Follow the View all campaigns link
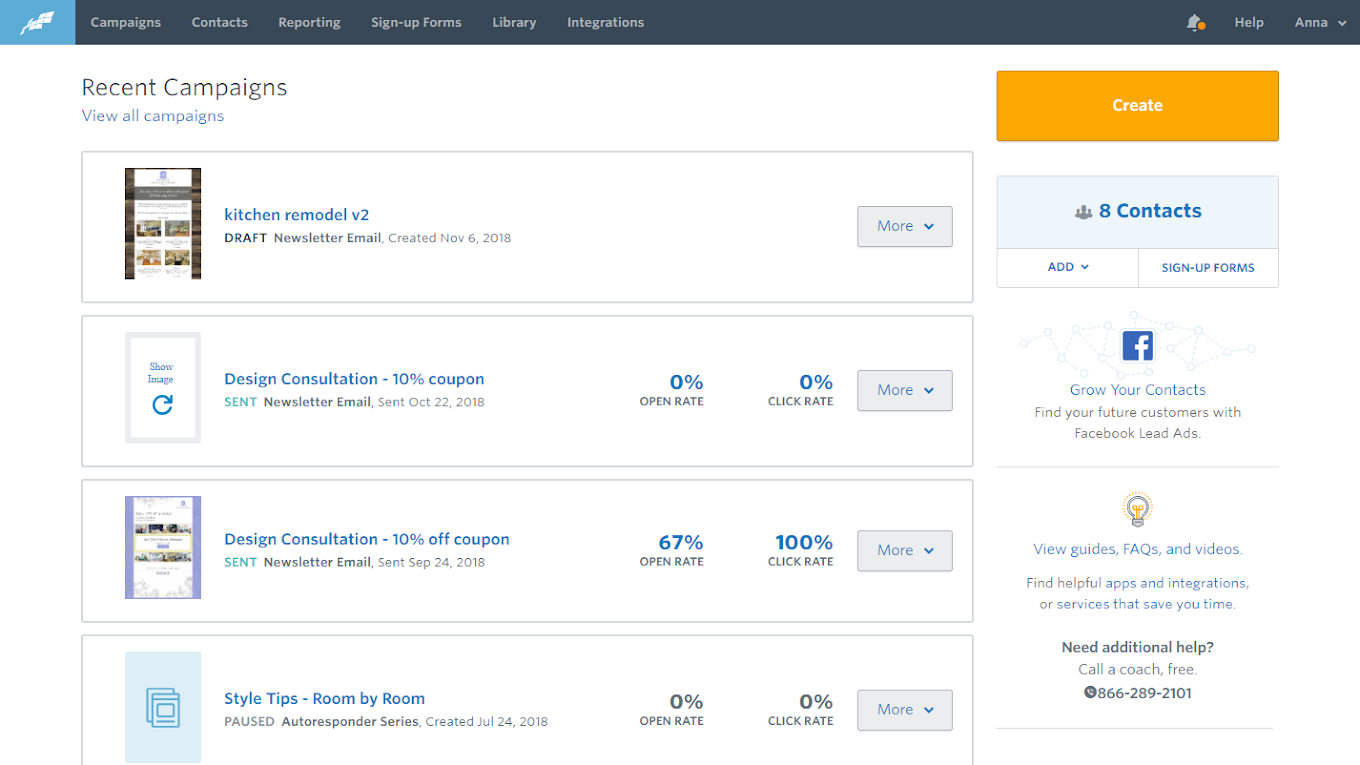This screenshot has width=1360, height=765. pos(153,116)
